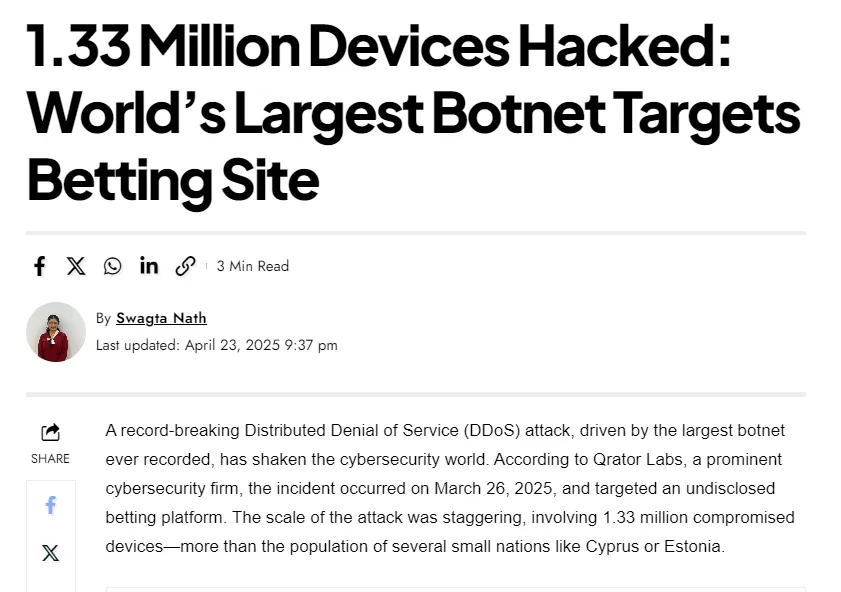Click the "By" text before author name

[103, 318]
